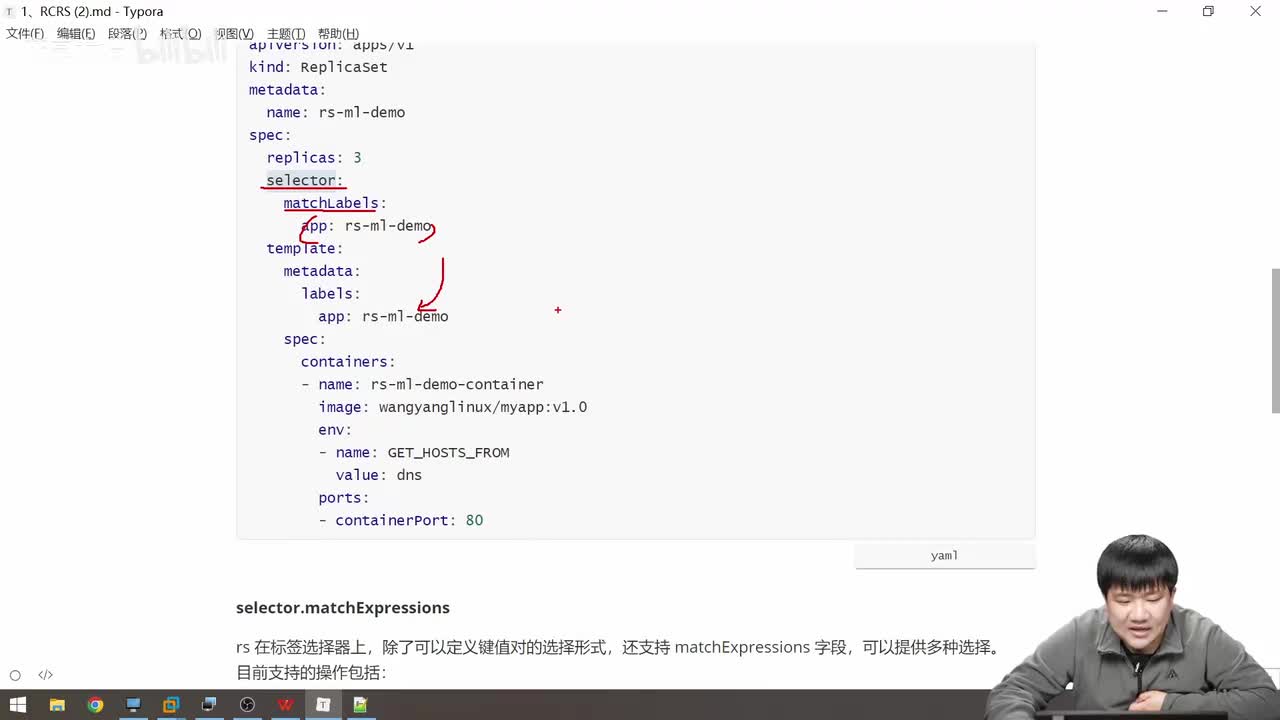This screenshot has height=720, width=1280.
Task: Click the 'selector:' line in the code
Action: point(305,180)
